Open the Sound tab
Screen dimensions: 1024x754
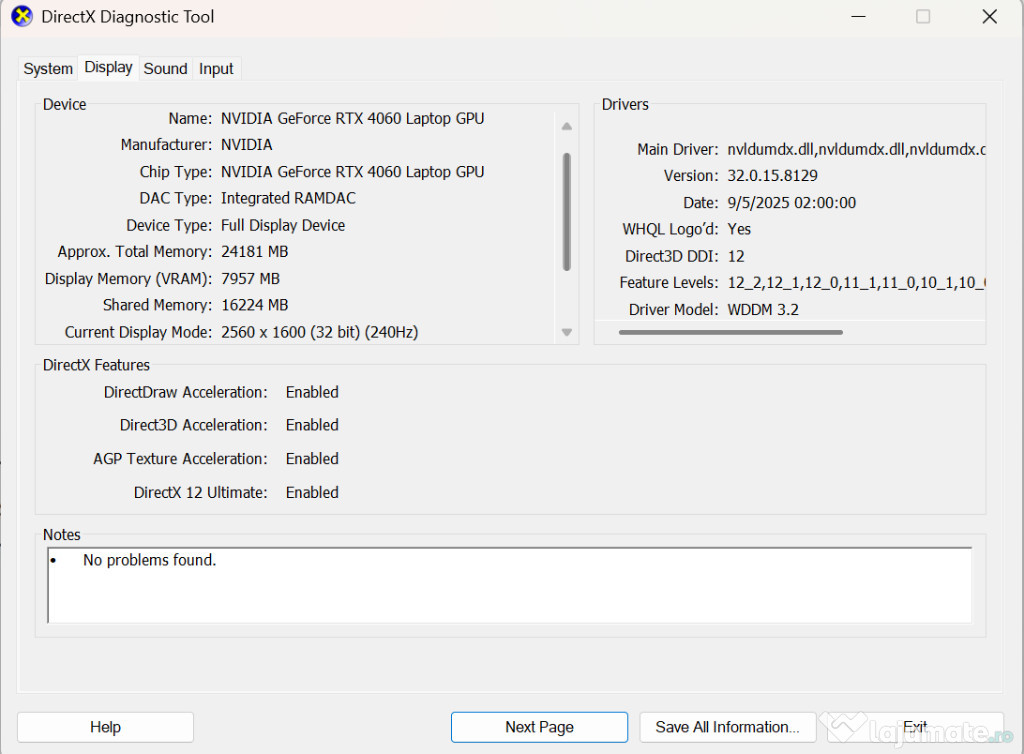coord(165,69)
